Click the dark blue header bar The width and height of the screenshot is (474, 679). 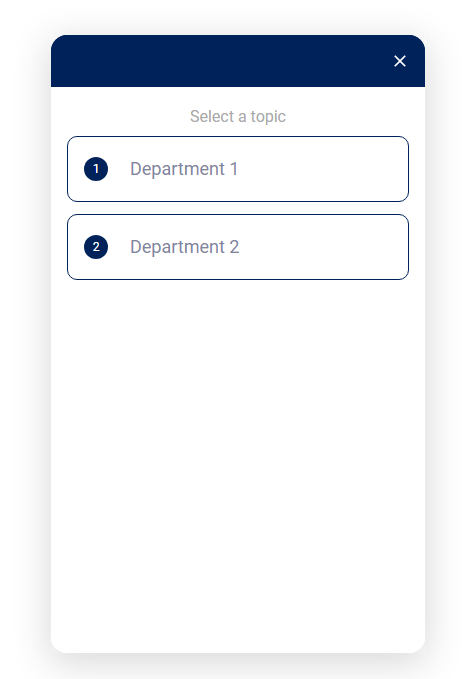[238, 61]
